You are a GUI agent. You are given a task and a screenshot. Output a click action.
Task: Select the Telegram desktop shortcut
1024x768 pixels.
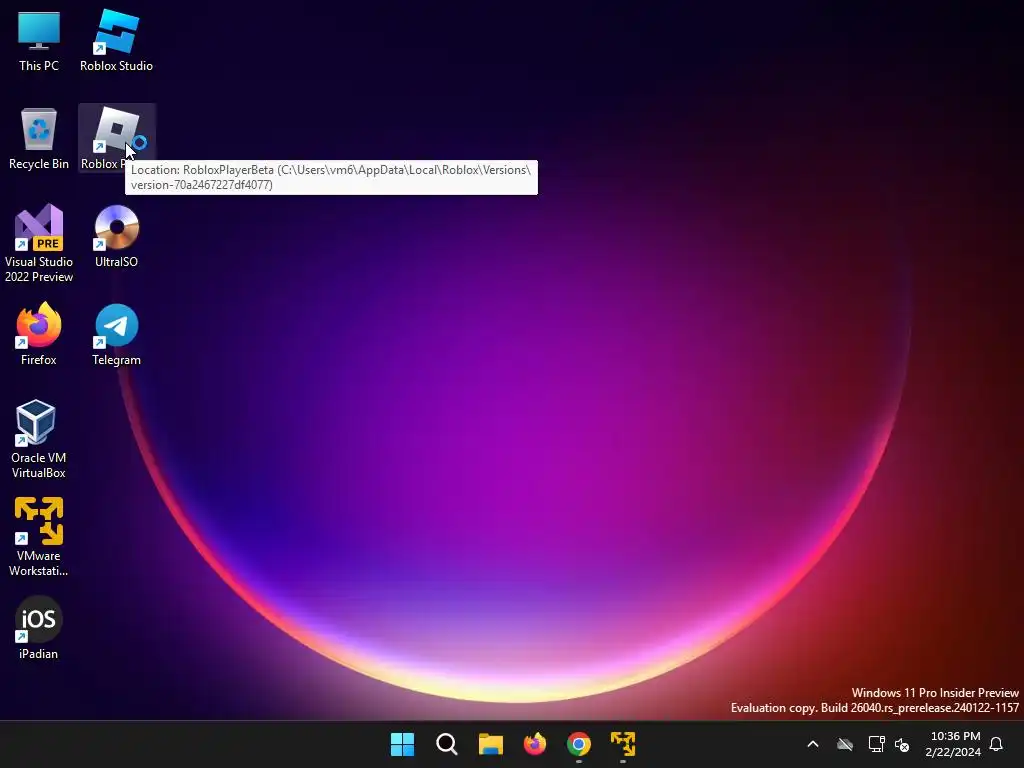pos(116,334)
